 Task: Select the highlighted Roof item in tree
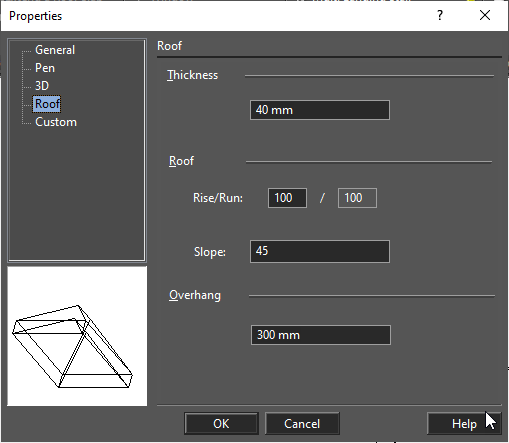[47, 104]
